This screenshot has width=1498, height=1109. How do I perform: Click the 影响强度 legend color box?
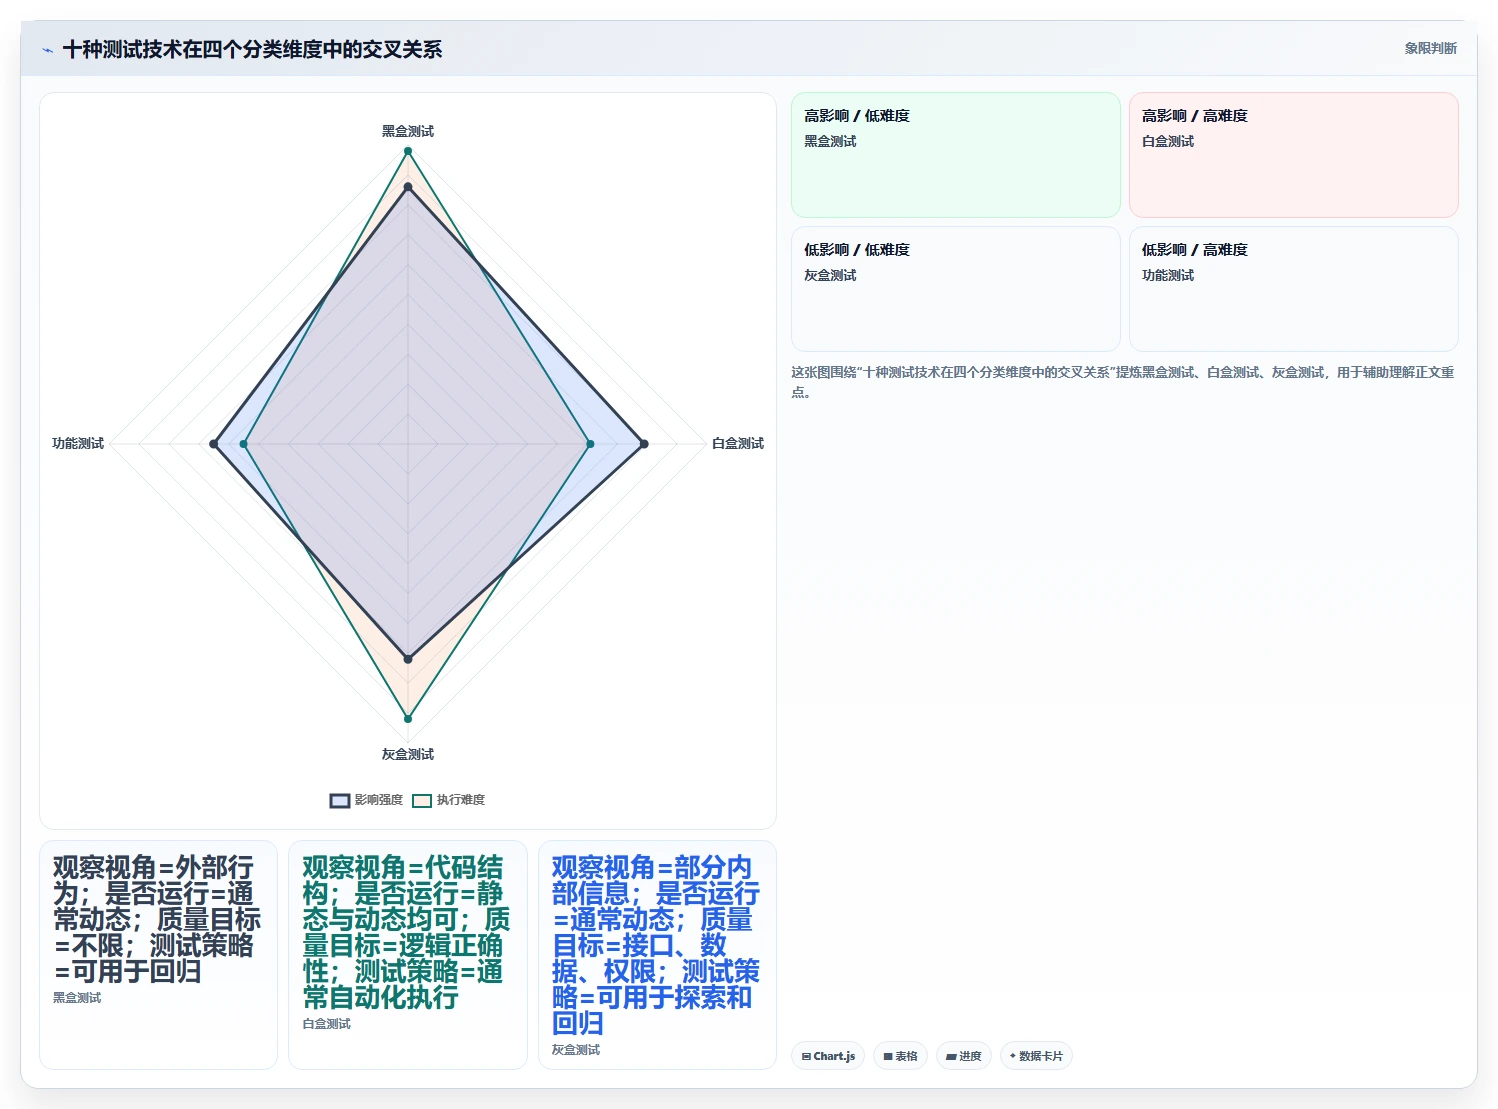(340, 800)
